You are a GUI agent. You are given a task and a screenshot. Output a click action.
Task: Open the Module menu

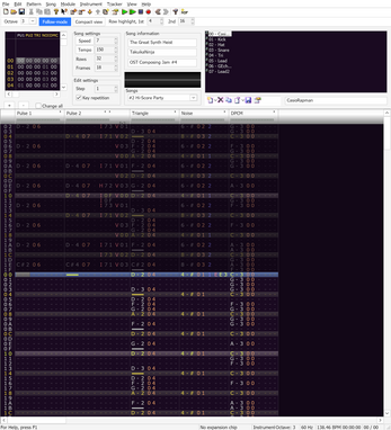click(68, 4)
